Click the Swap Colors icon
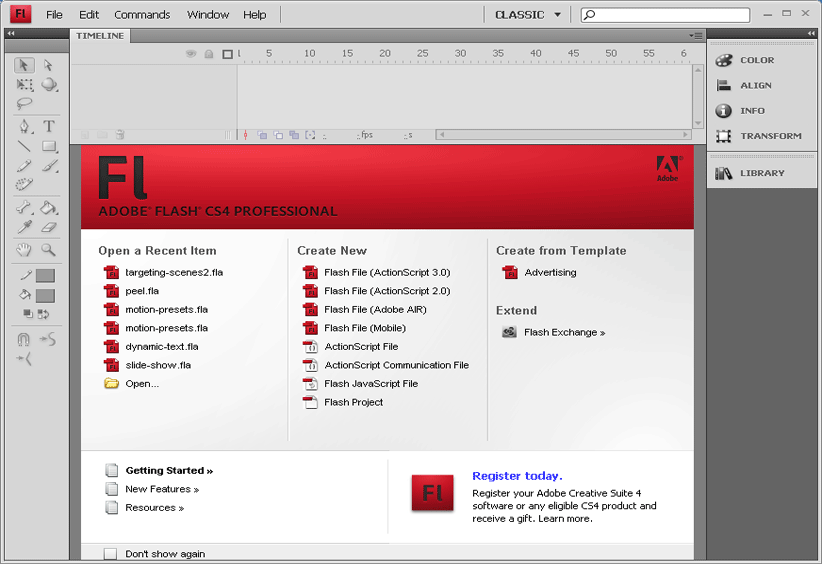The width and height of the screenshot is (822, 564). coord(44,314)
